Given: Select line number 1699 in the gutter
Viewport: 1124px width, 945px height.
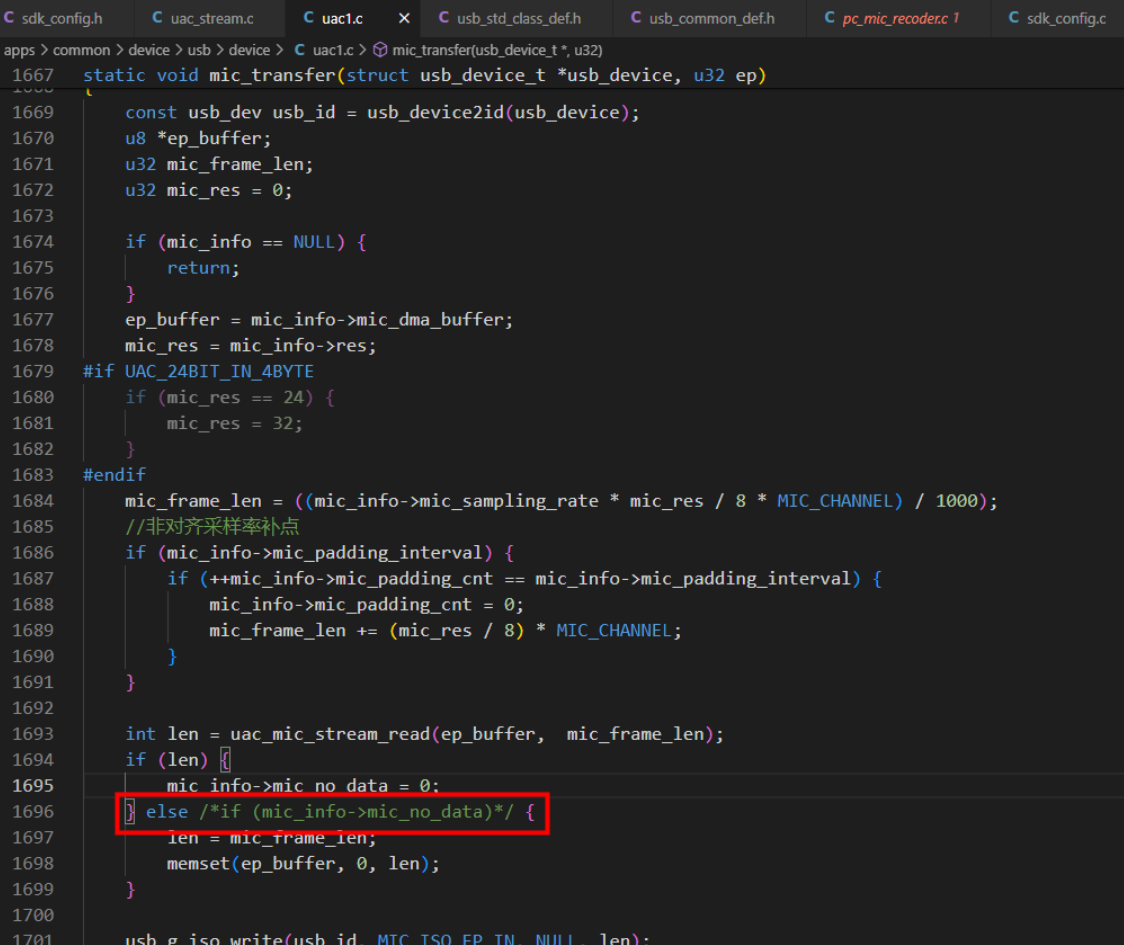Looking at the screenshot, I should [x=33, y=889].
